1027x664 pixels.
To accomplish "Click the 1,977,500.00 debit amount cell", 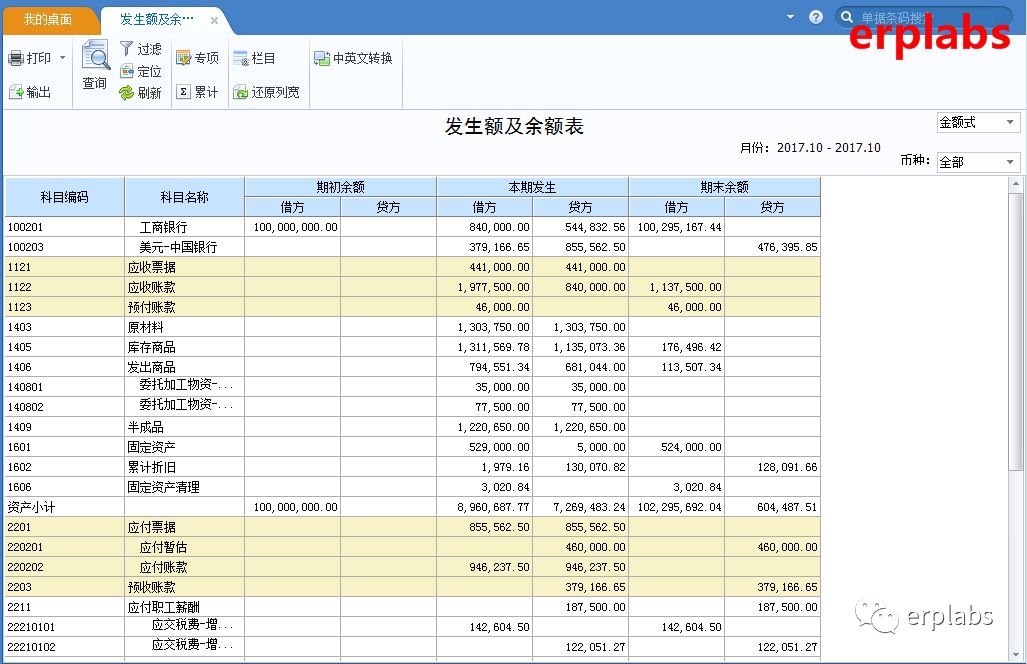I will tap(485, 287).
